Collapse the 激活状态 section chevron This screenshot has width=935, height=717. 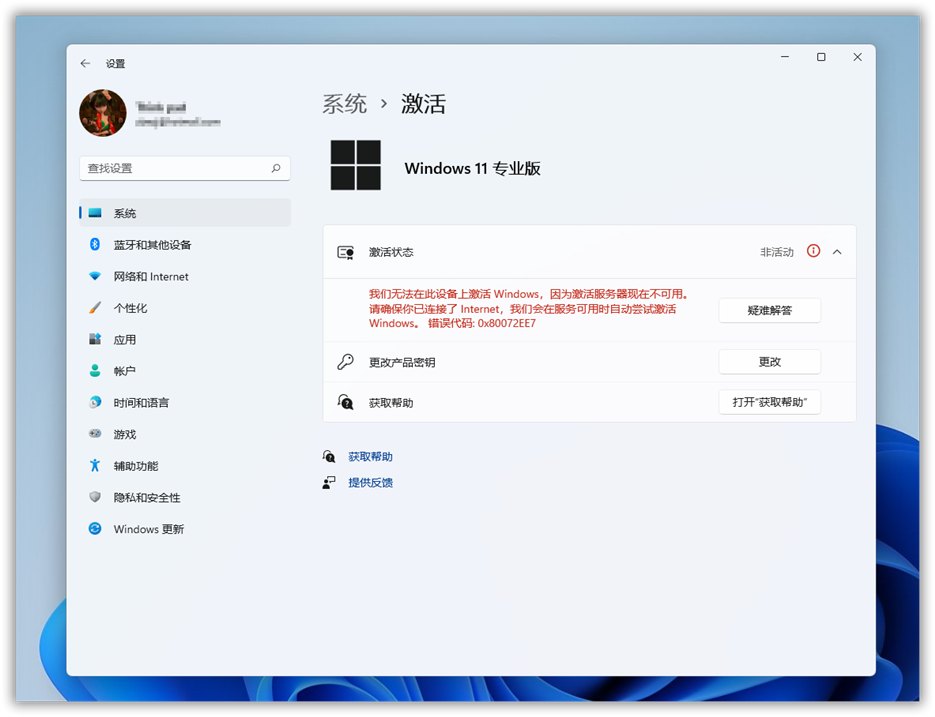pos(837,252)
